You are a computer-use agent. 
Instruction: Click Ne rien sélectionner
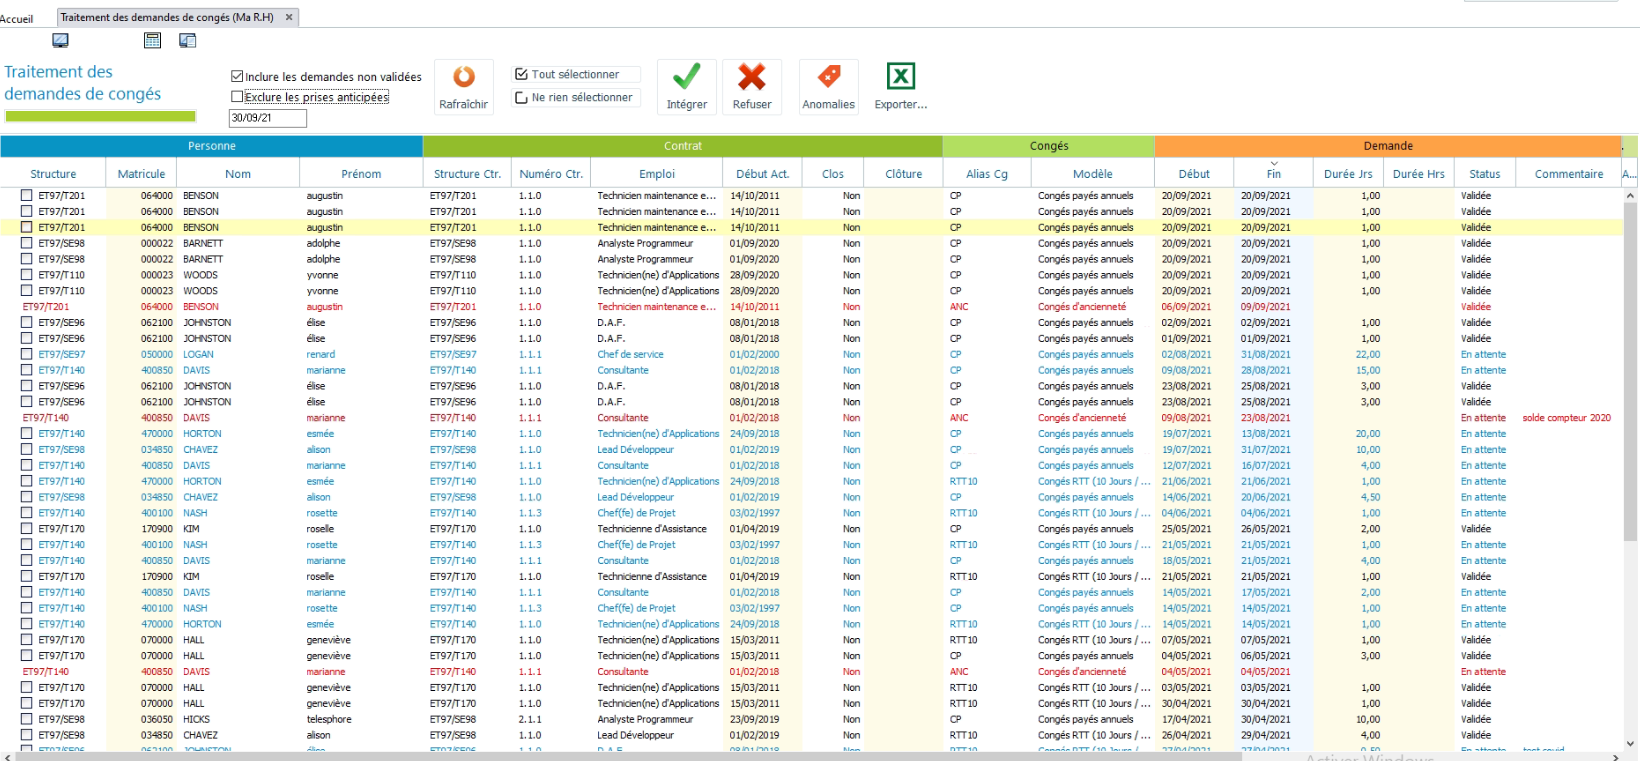point(576,97)
